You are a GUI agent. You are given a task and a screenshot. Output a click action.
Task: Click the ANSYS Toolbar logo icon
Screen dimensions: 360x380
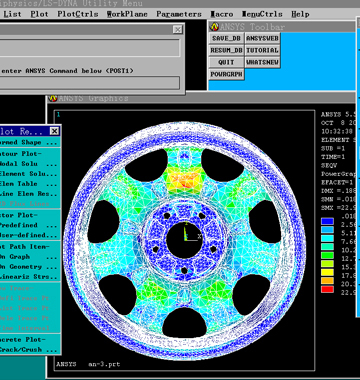pyautogui.click(x=215, y=27)
